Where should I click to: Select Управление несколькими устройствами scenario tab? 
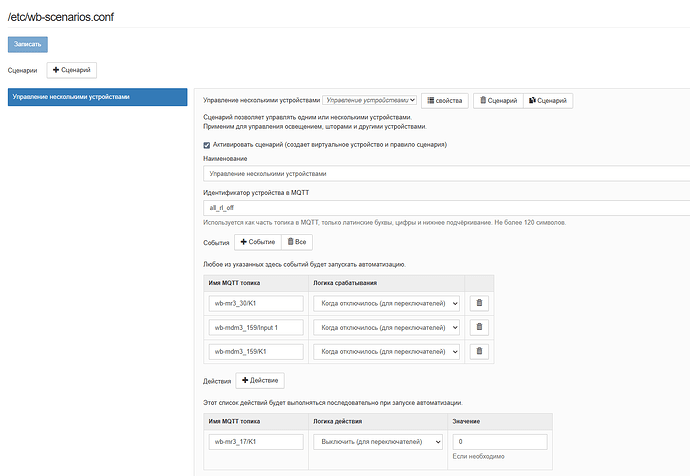97,97
